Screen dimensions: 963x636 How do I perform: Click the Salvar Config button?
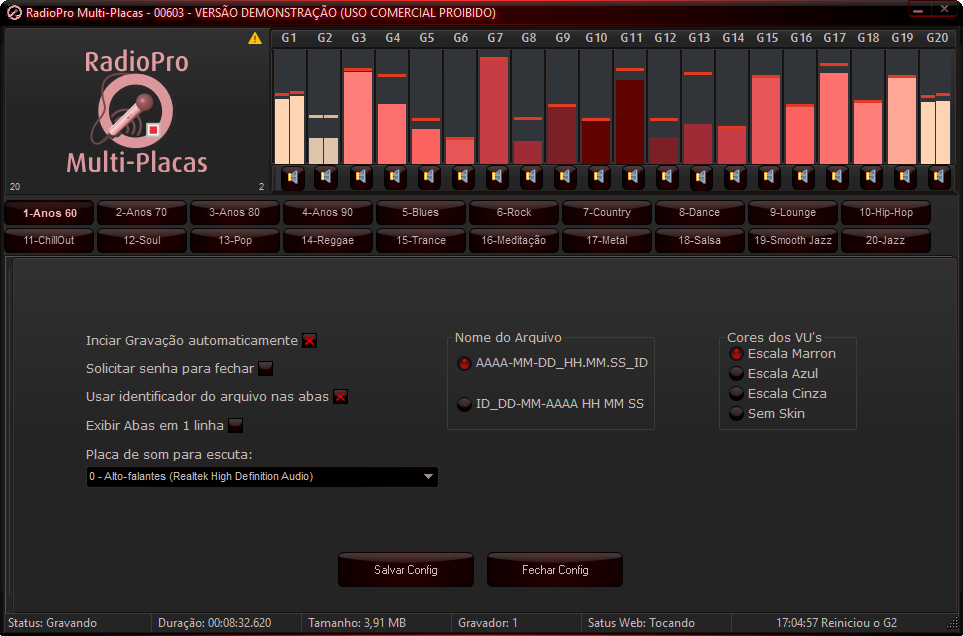[406, 570]
